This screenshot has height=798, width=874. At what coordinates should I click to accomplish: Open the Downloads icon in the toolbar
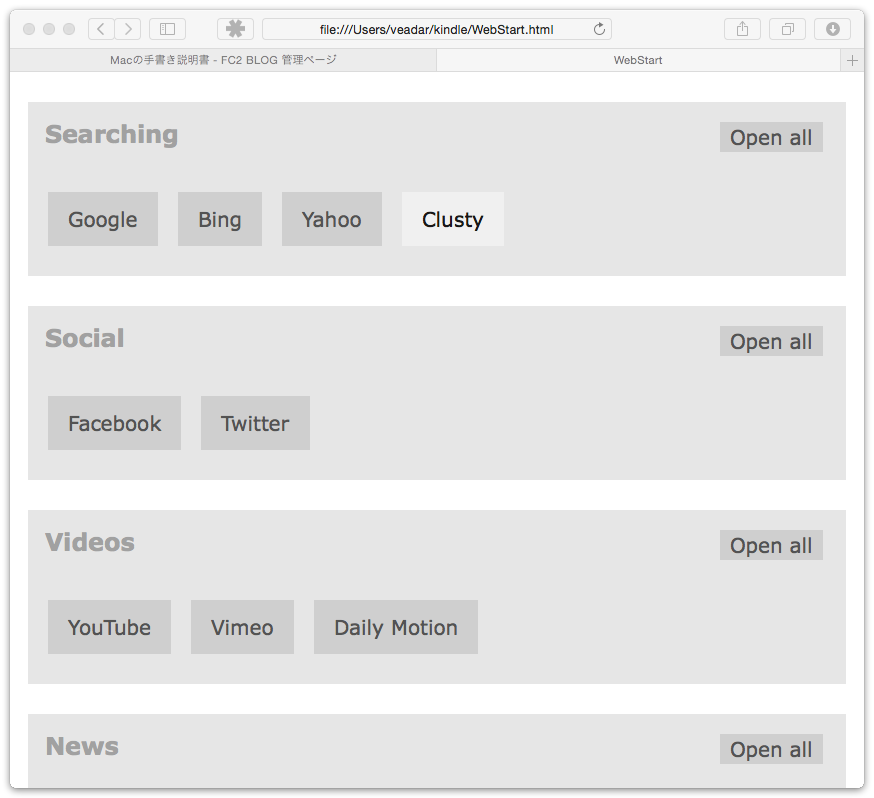[833, 29]
